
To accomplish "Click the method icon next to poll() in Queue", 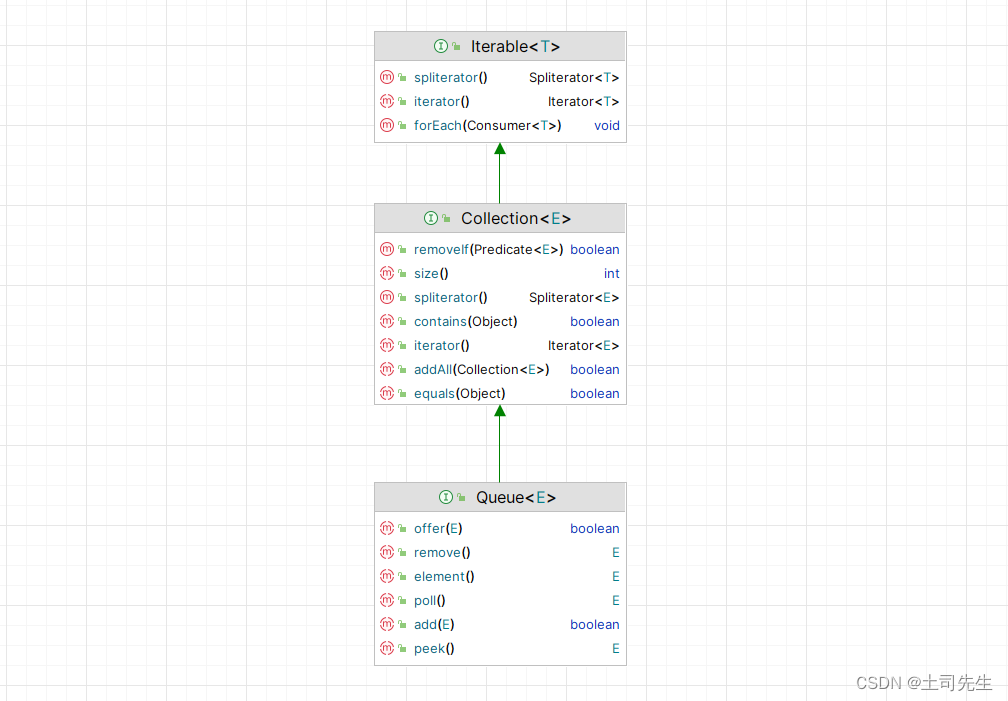I will pos(387,600).
